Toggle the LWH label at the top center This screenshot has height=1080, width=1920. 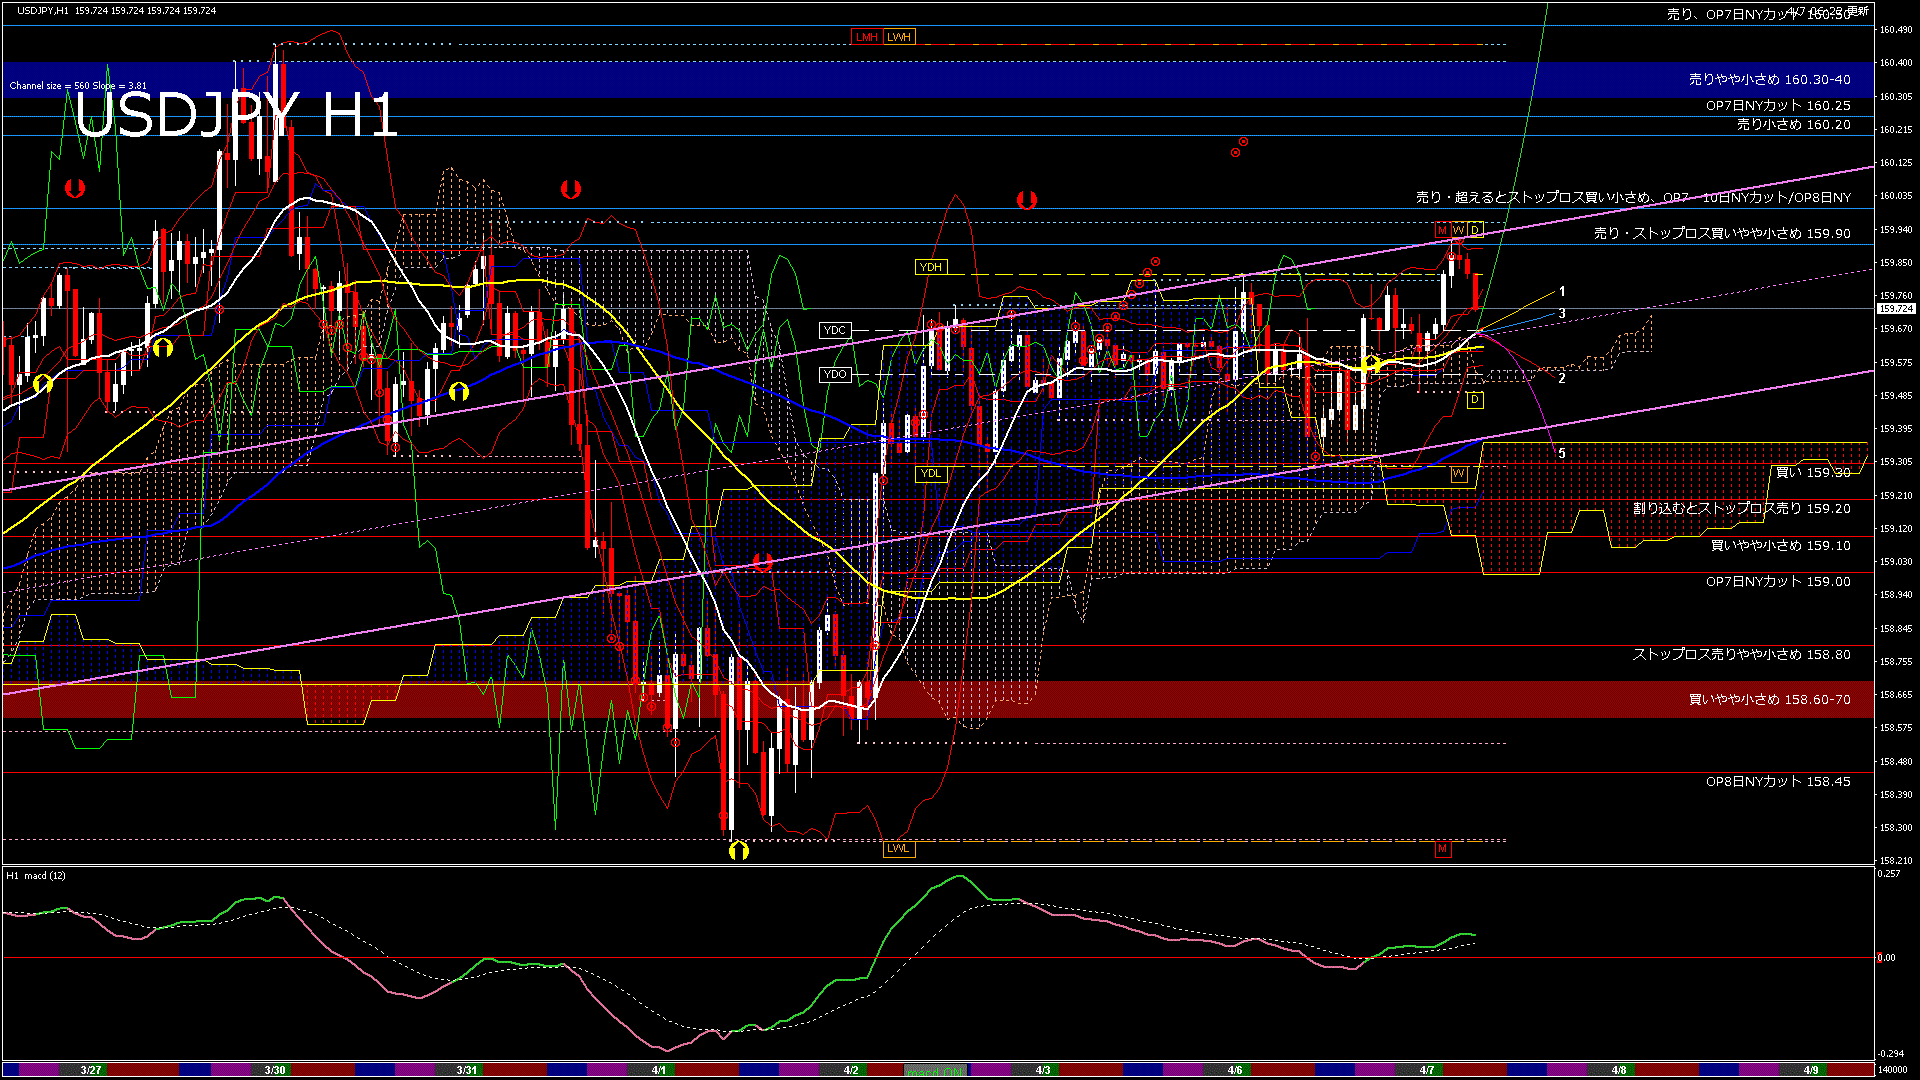[x=898, y=37]
